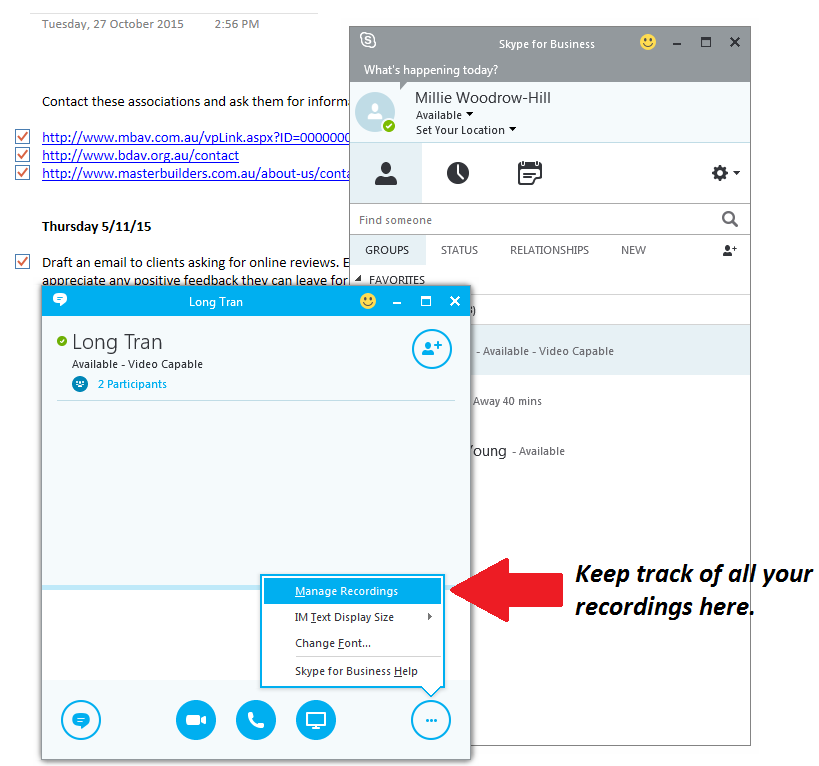
Task: Maximize the Long Tran conversation window
Action: coord(426,301)
